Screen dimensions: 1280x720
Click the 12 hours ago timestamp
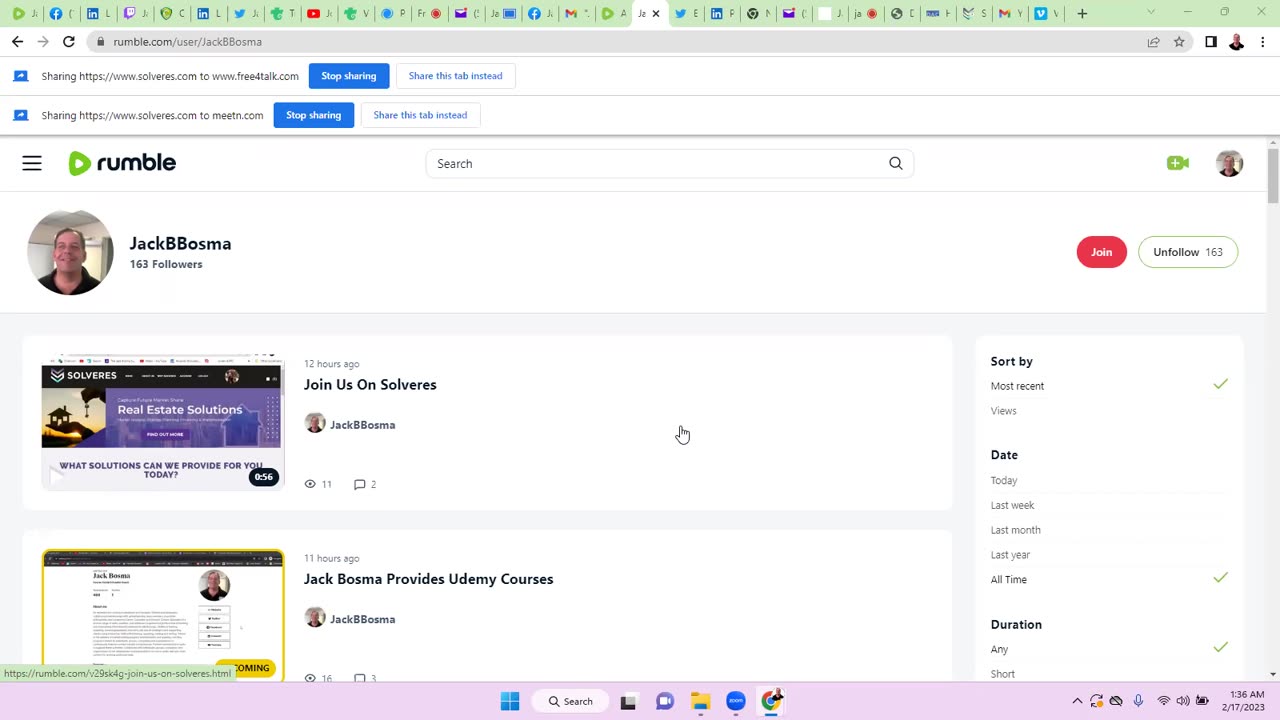point(331,364)
